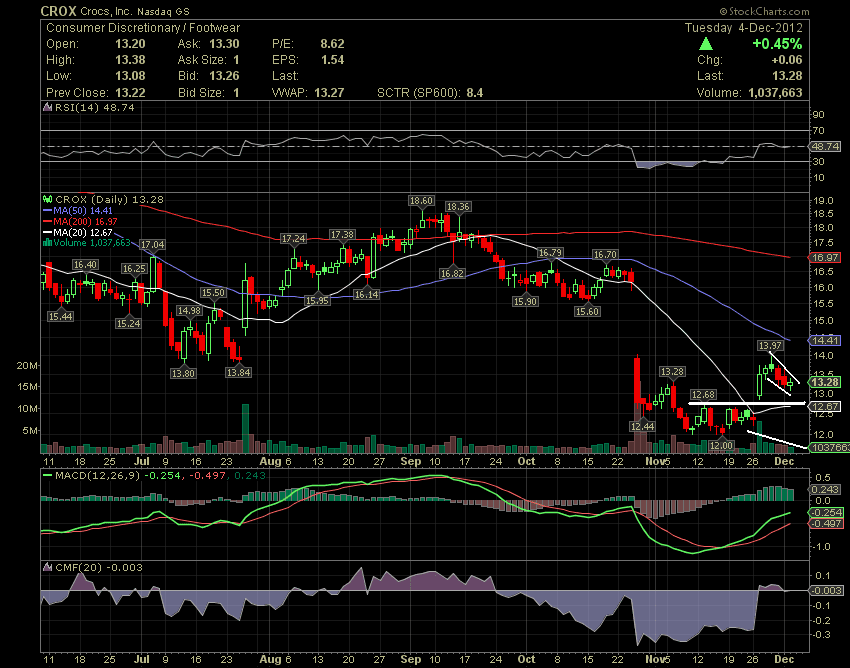The image size is (850, 668).
Task: Select the 13.28 price tag on right axis
Action: (828, 381)
